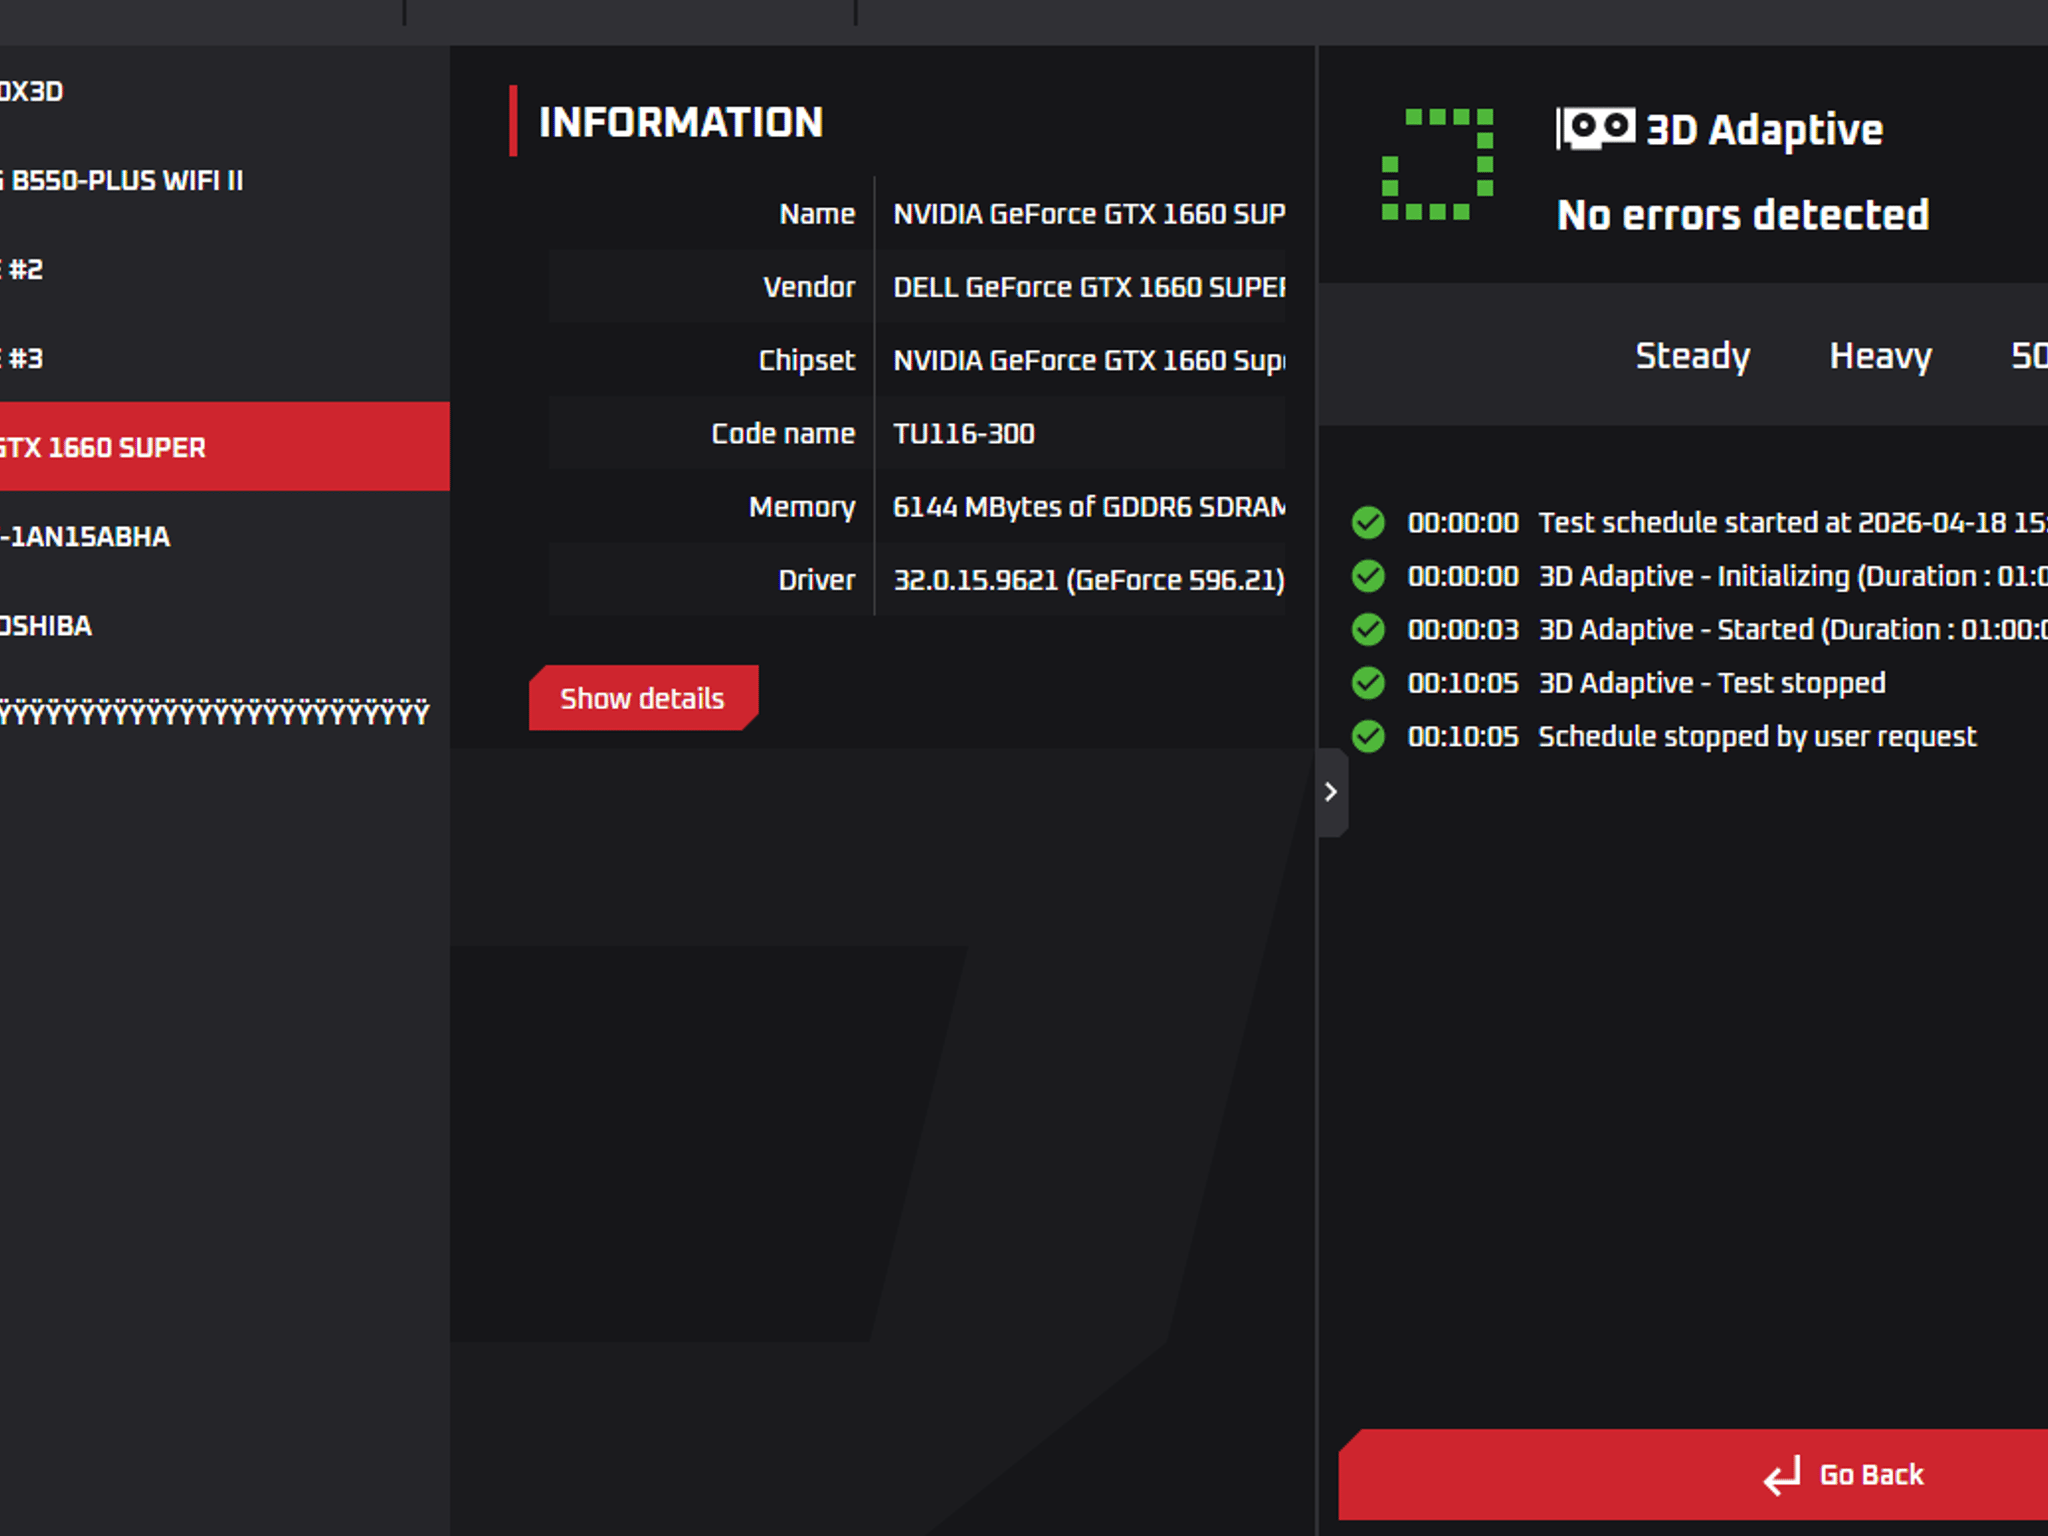Click the 3D Adaptive graphics card icon
2048x1536 pixels.
[1596, 128]
